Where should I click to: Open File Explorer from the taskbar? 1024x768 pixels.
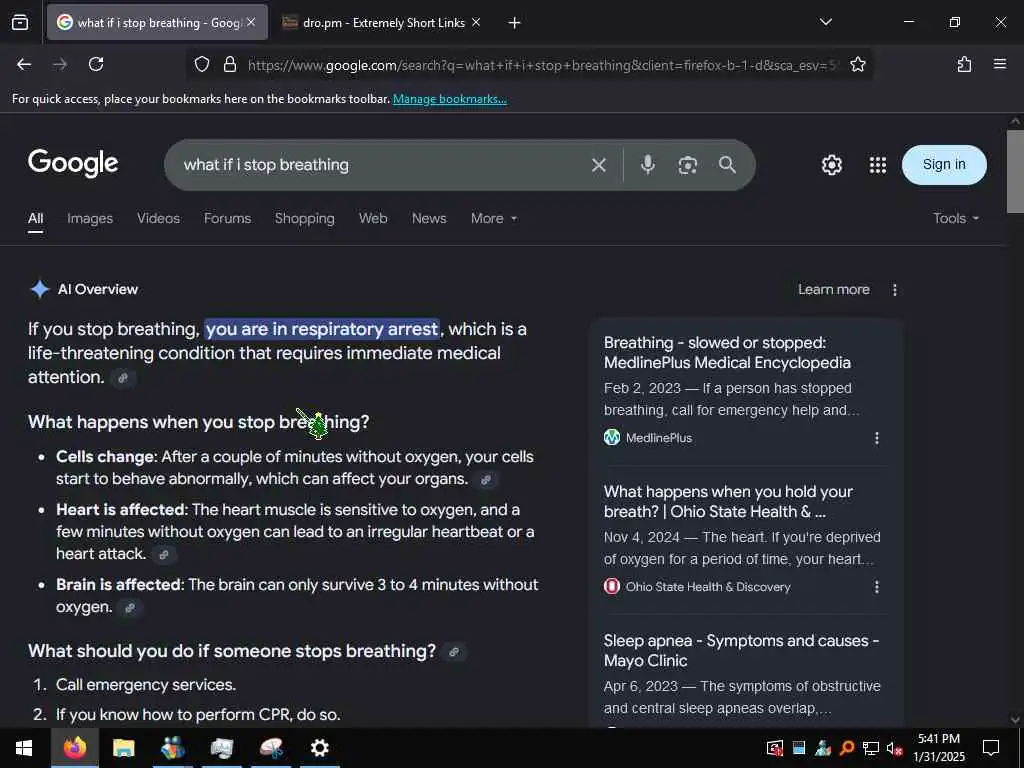(123, 748)
